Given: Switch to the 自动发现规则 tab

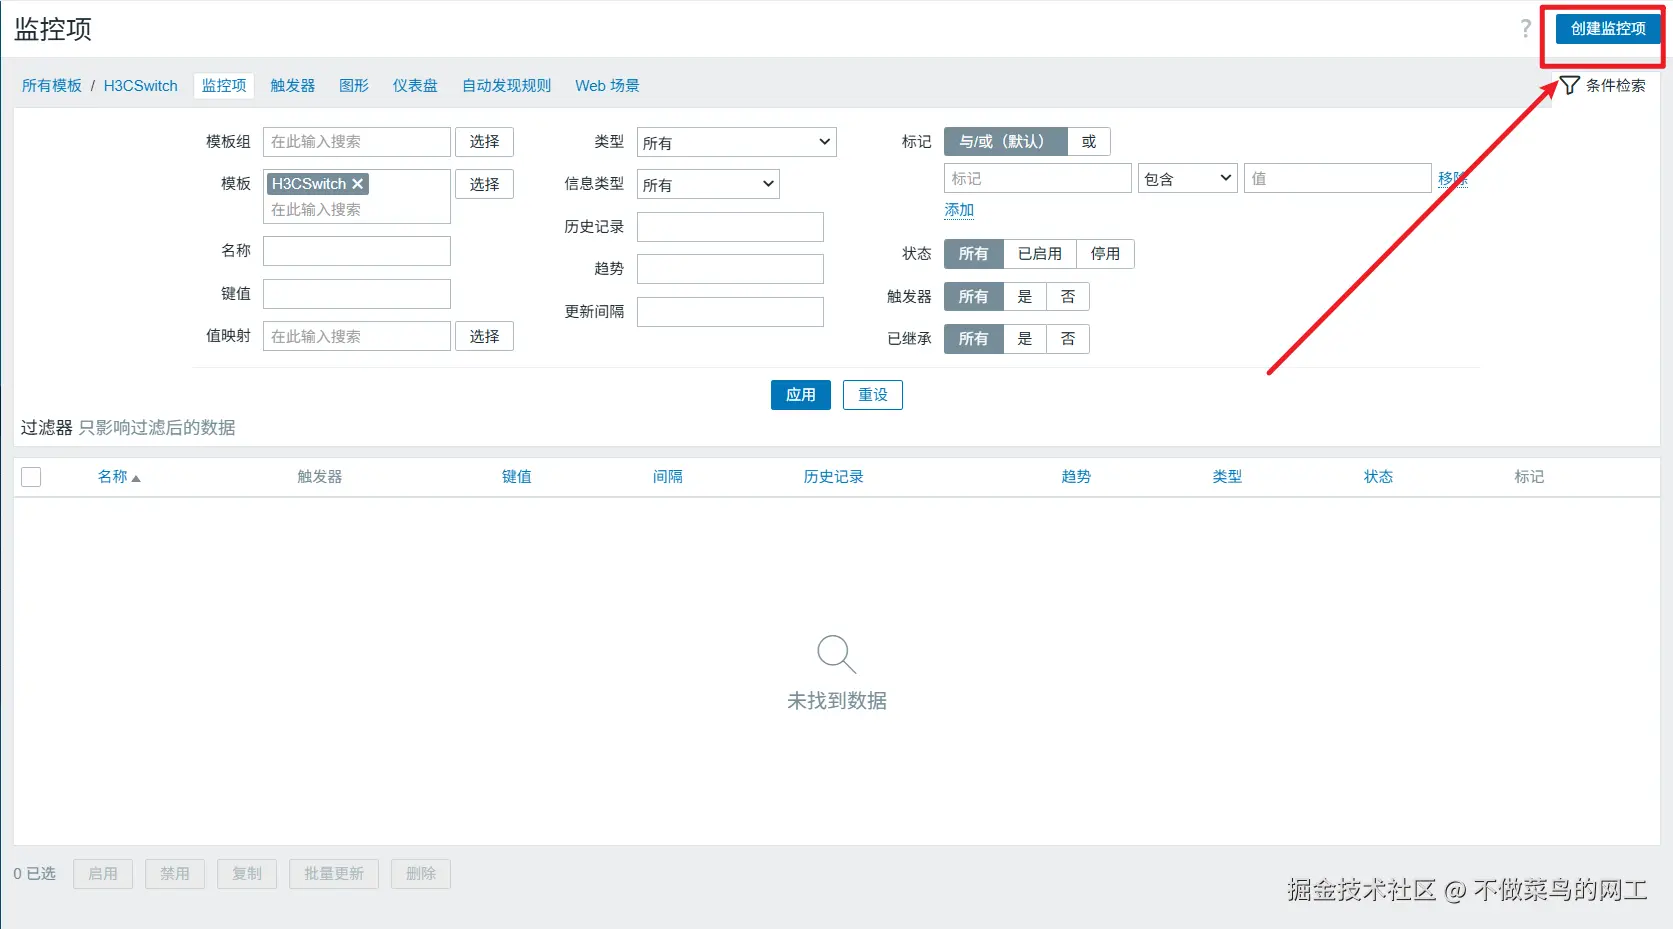Looking at the screenshot, I should (x=506, y=86).
